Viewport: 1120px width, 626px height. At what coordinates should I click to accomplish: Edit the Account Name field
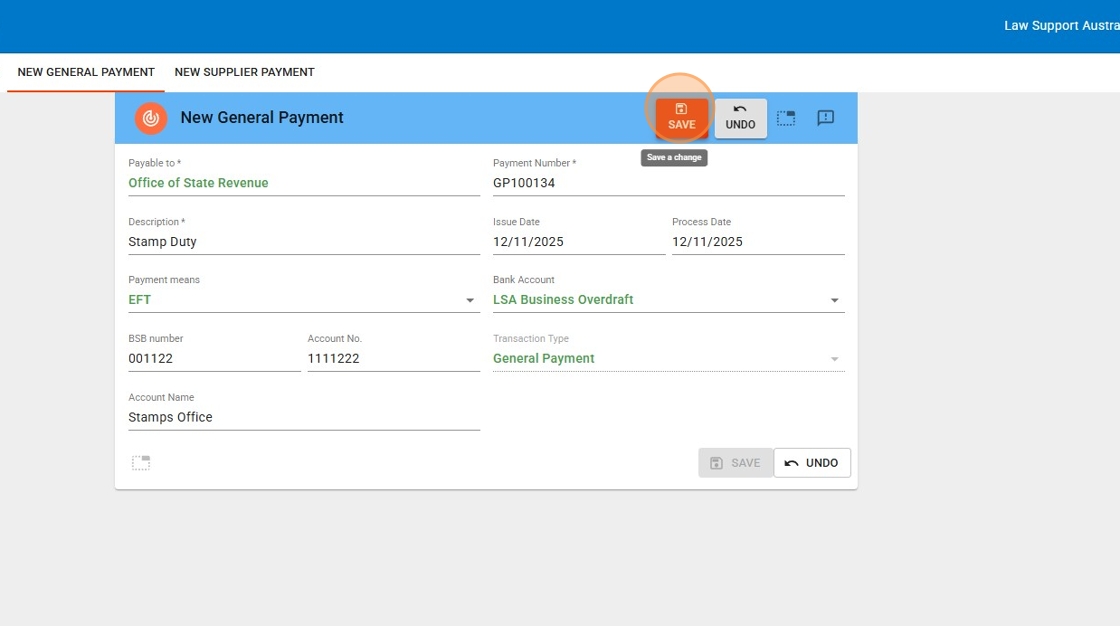pos(303,418)
